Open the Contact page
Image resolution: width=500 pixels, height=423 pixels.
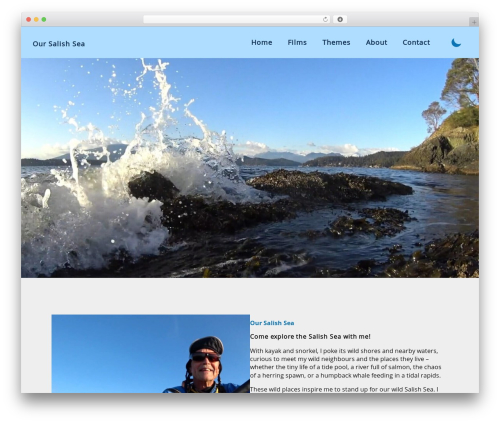tap(416, 42)
